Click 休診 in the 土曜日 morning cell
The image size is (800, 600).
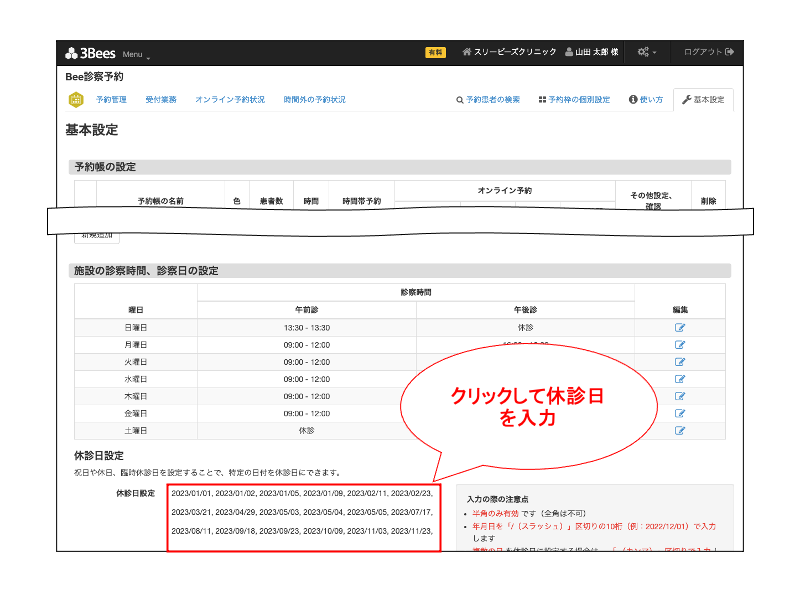click(307, 431)
